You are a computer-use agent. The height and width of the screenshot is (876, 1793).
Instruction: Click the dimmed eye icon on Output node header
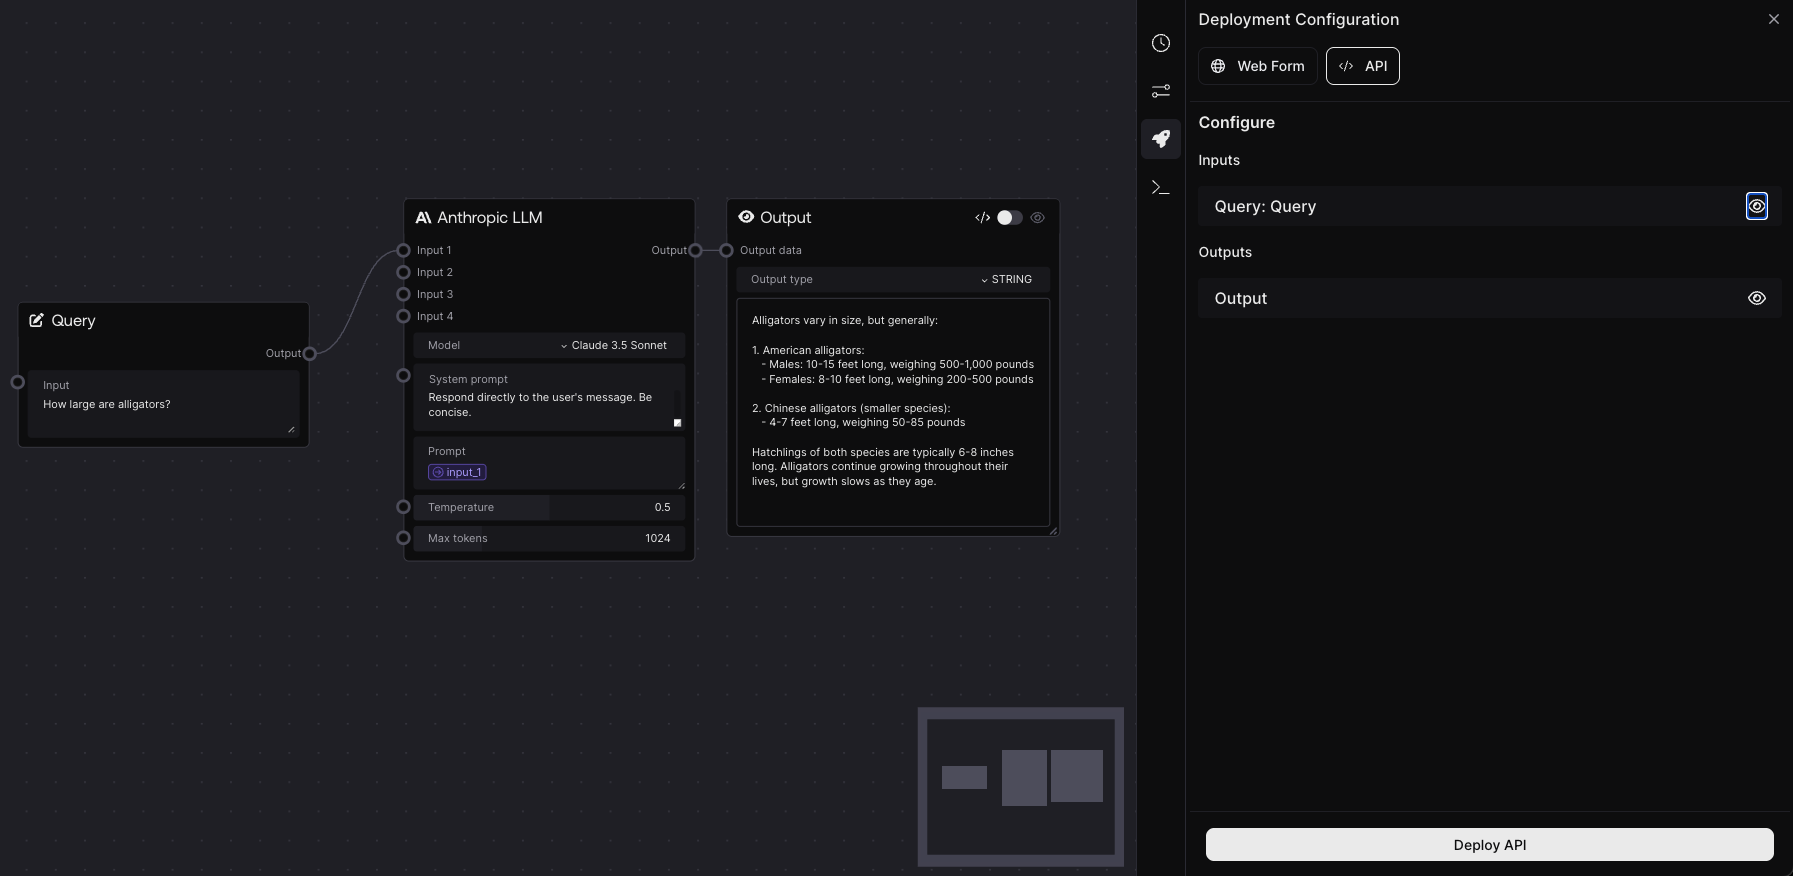coord(1038,217)
